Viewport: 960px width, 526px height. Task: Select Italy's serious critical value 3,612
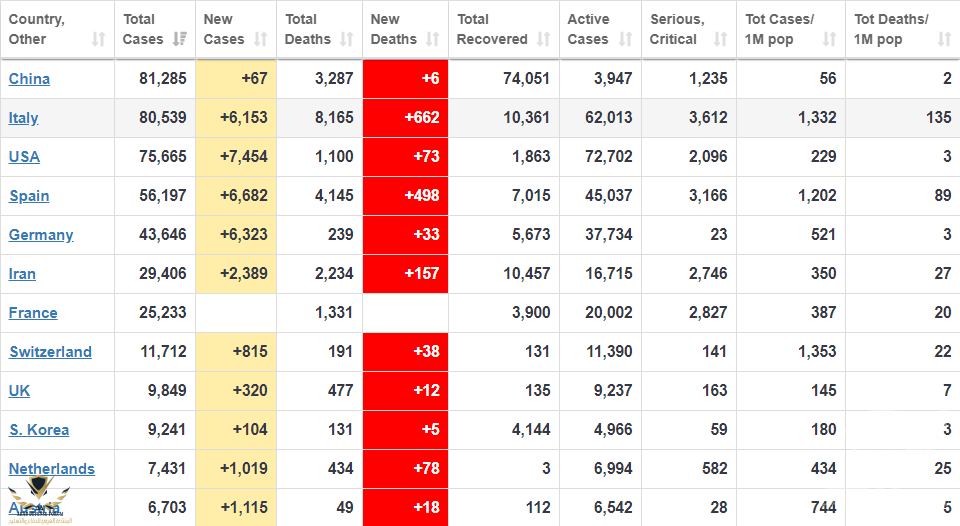708,118
